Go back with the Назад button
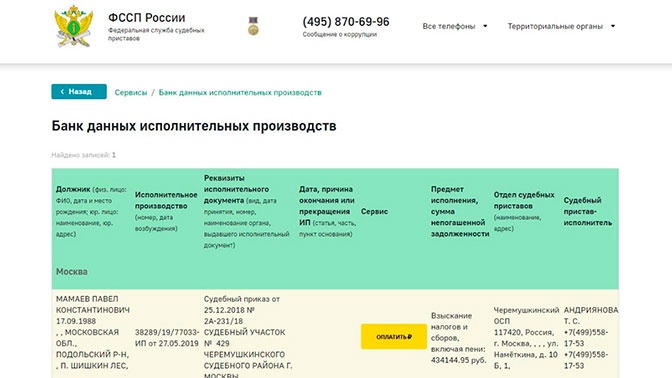672x378 pixels. point(79,92)
